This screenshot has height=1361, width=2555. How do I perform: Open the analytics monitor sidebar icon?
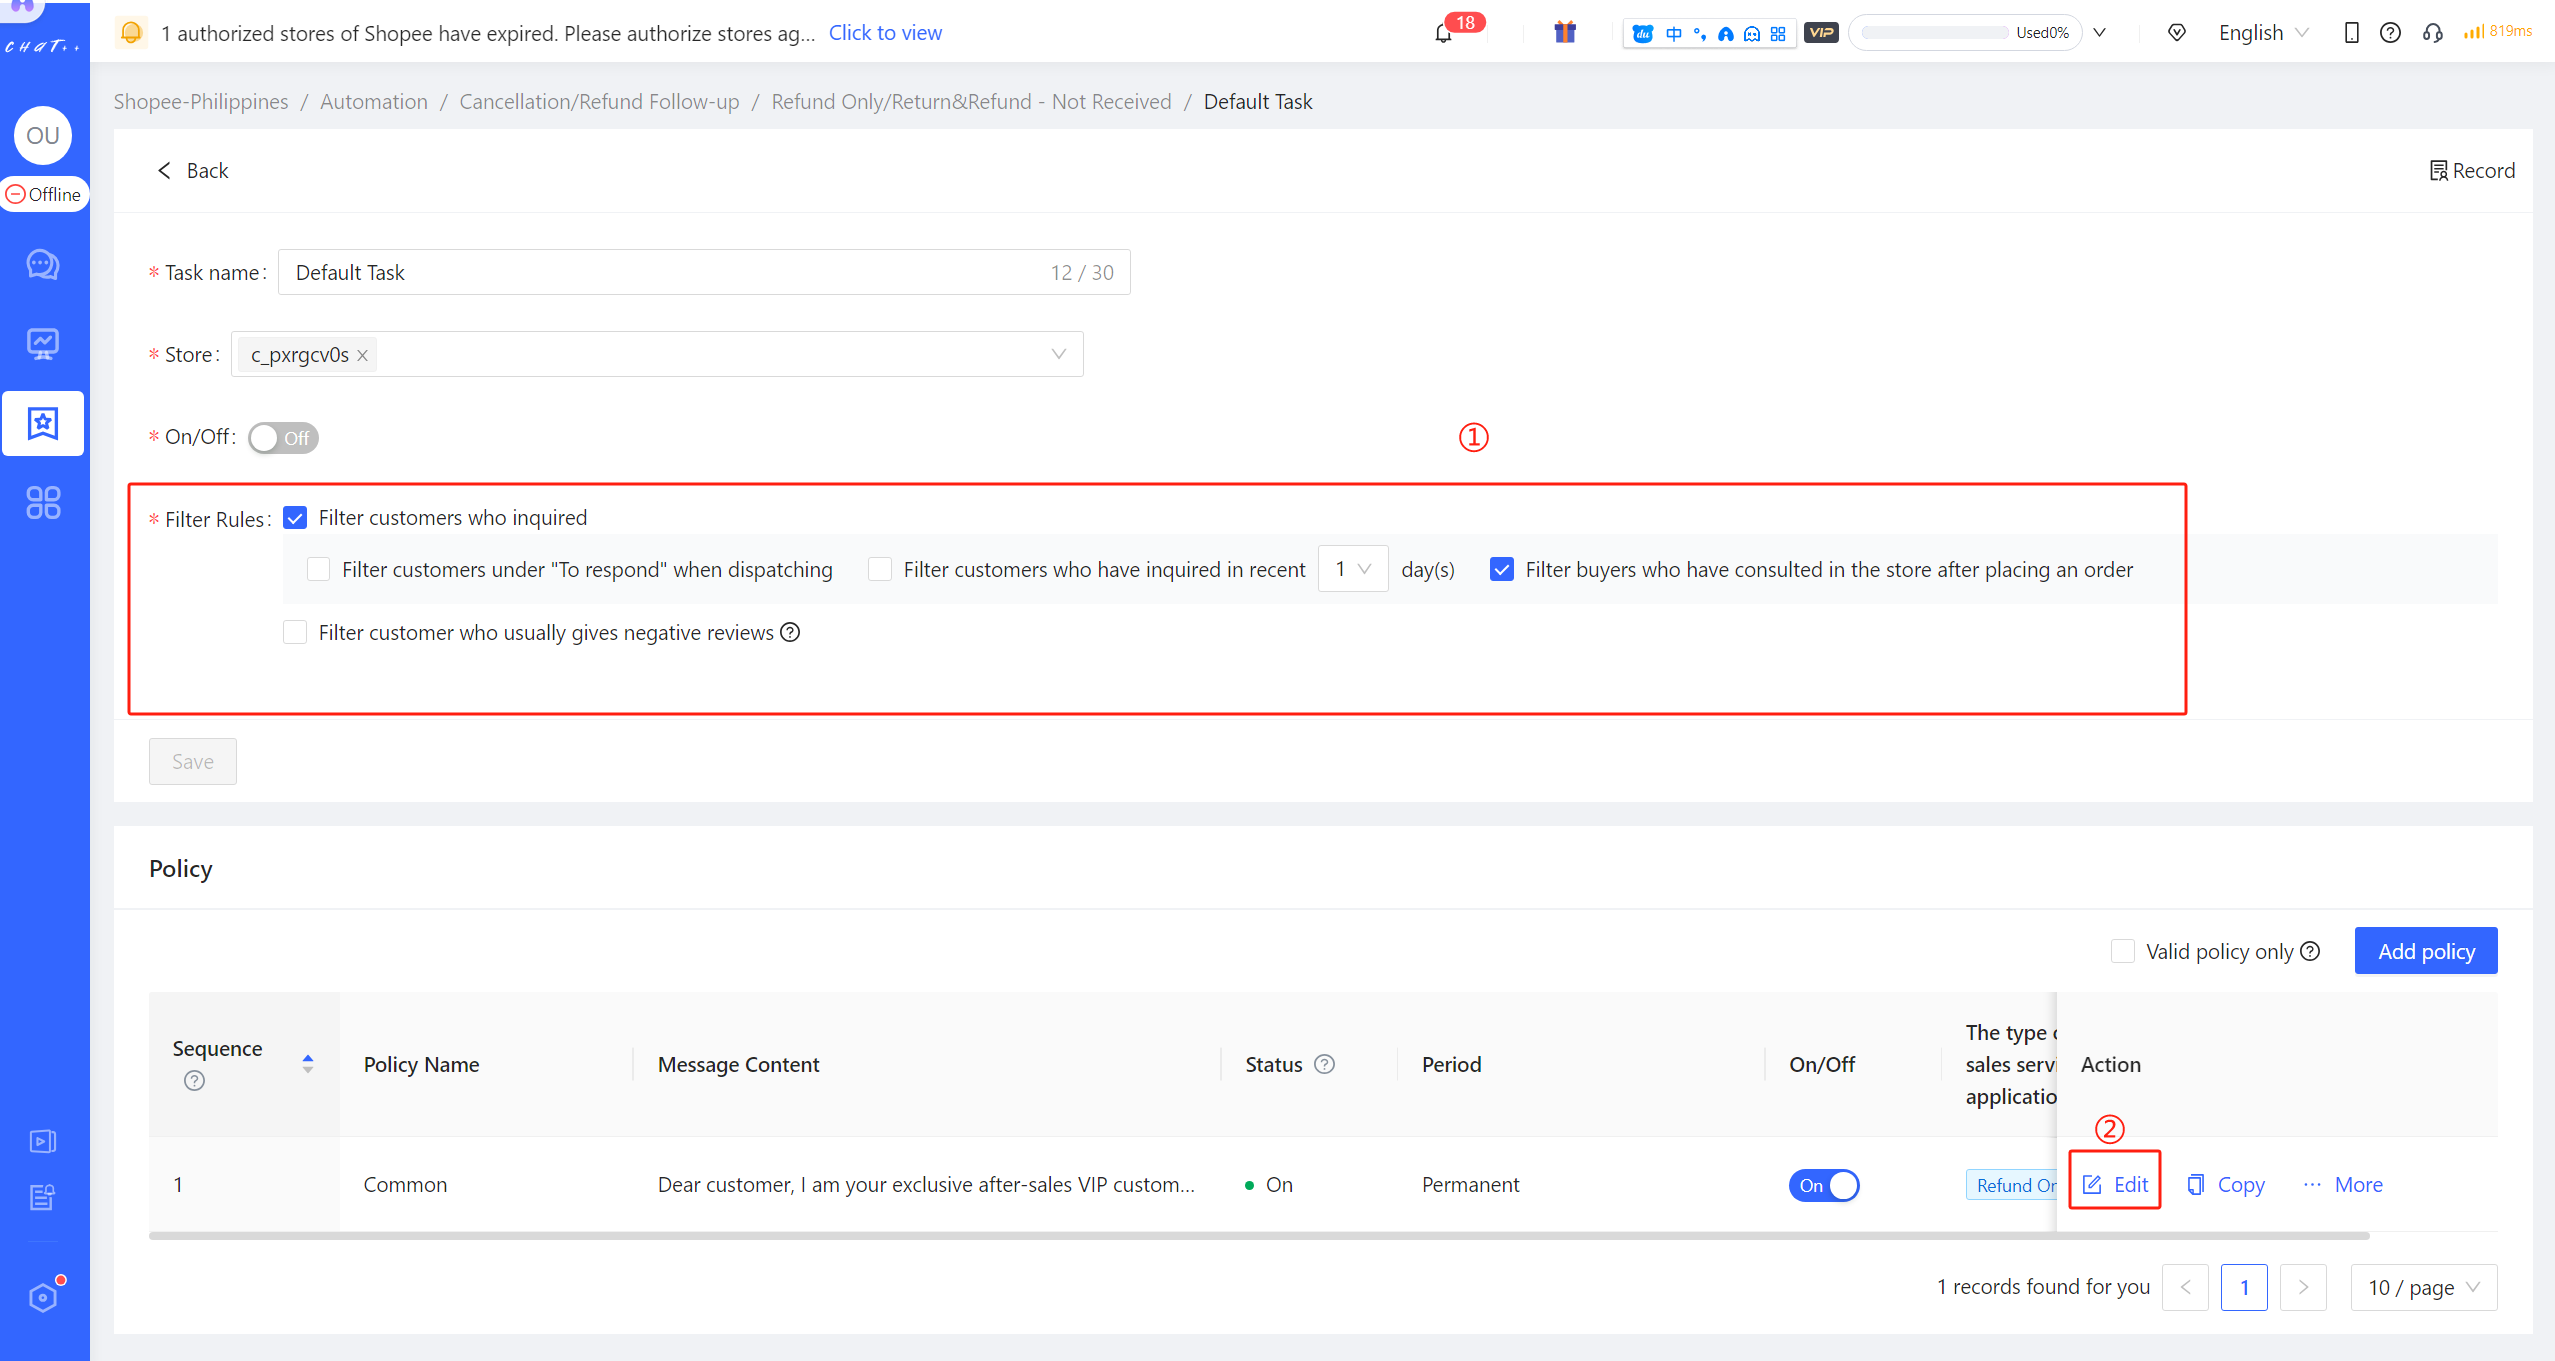pos(43,344)
